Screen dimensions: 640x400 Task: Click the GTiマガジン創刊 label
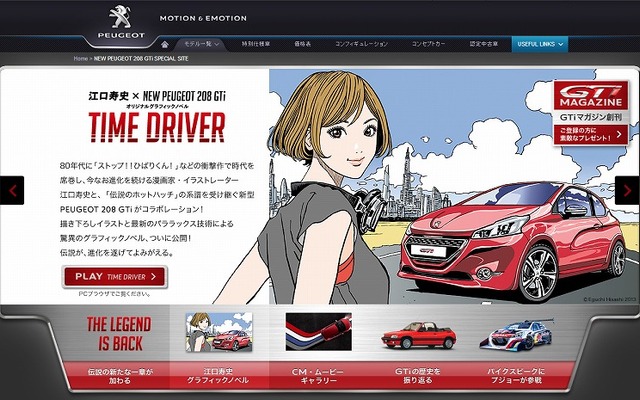[x=591, y=117]
